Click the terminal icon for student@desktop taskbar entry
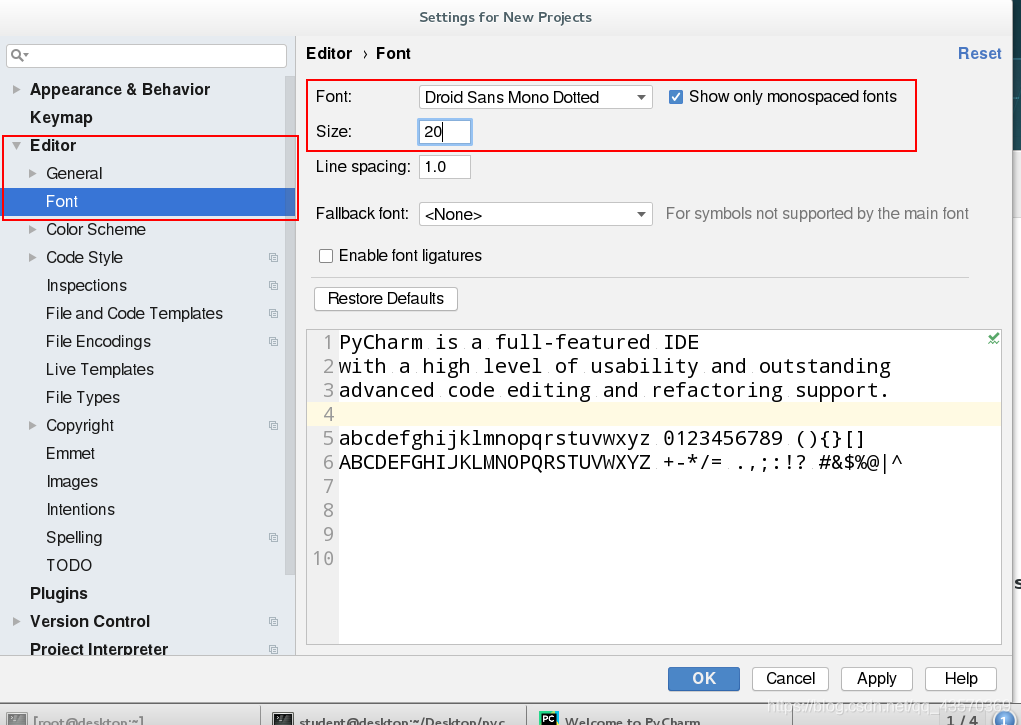Viewport: 1021px width, 725px height. [x=283, y=718]
